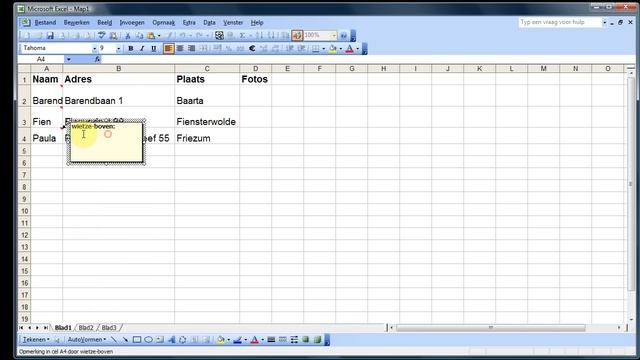Click the Dash Style icon
Image resolution: width=640 pixels, height=360 pixels.
click(x=282, y=340)
